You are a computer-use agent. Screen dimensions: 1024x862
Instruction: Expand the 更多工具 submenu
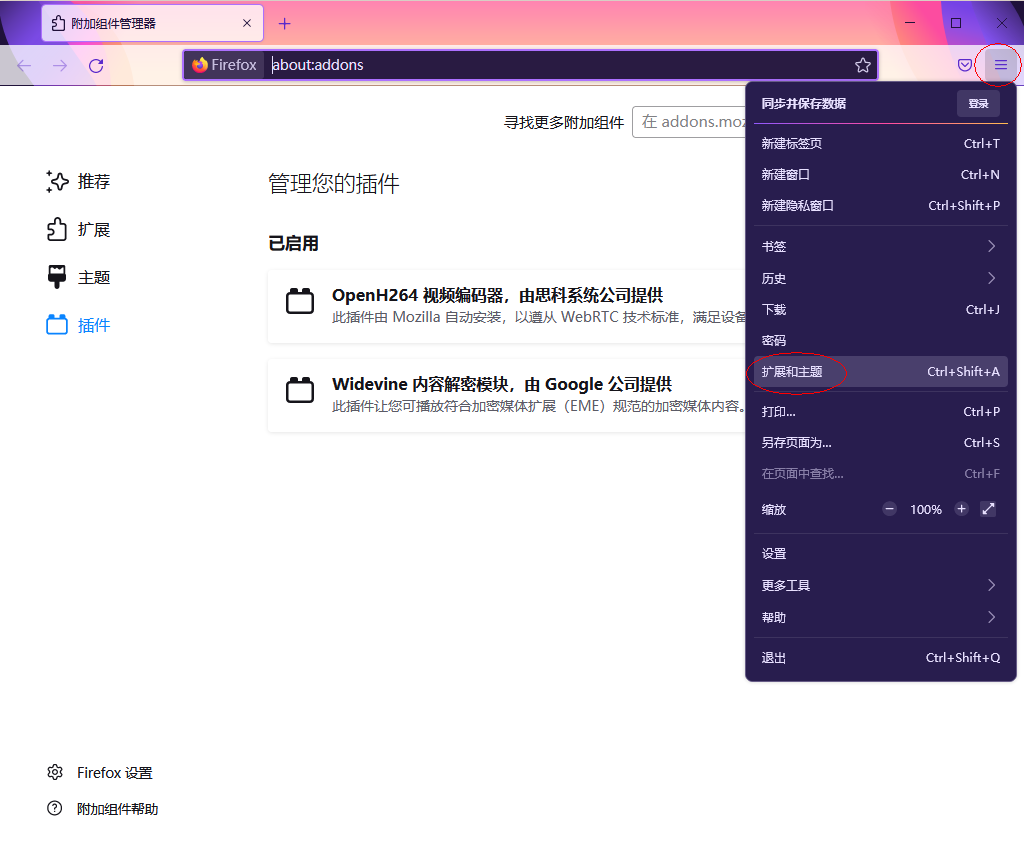[x=880, y=585]
